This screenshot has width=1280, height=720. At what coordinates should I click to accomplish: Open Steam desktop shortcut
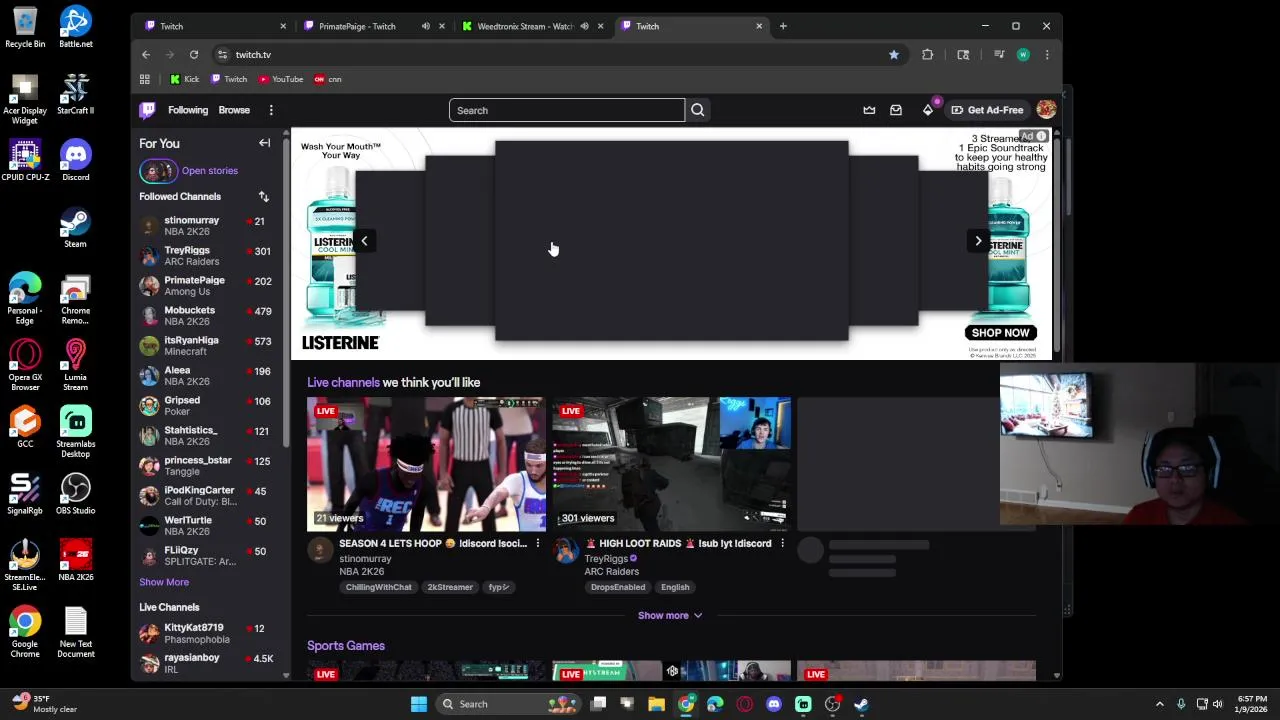point(75,228)
